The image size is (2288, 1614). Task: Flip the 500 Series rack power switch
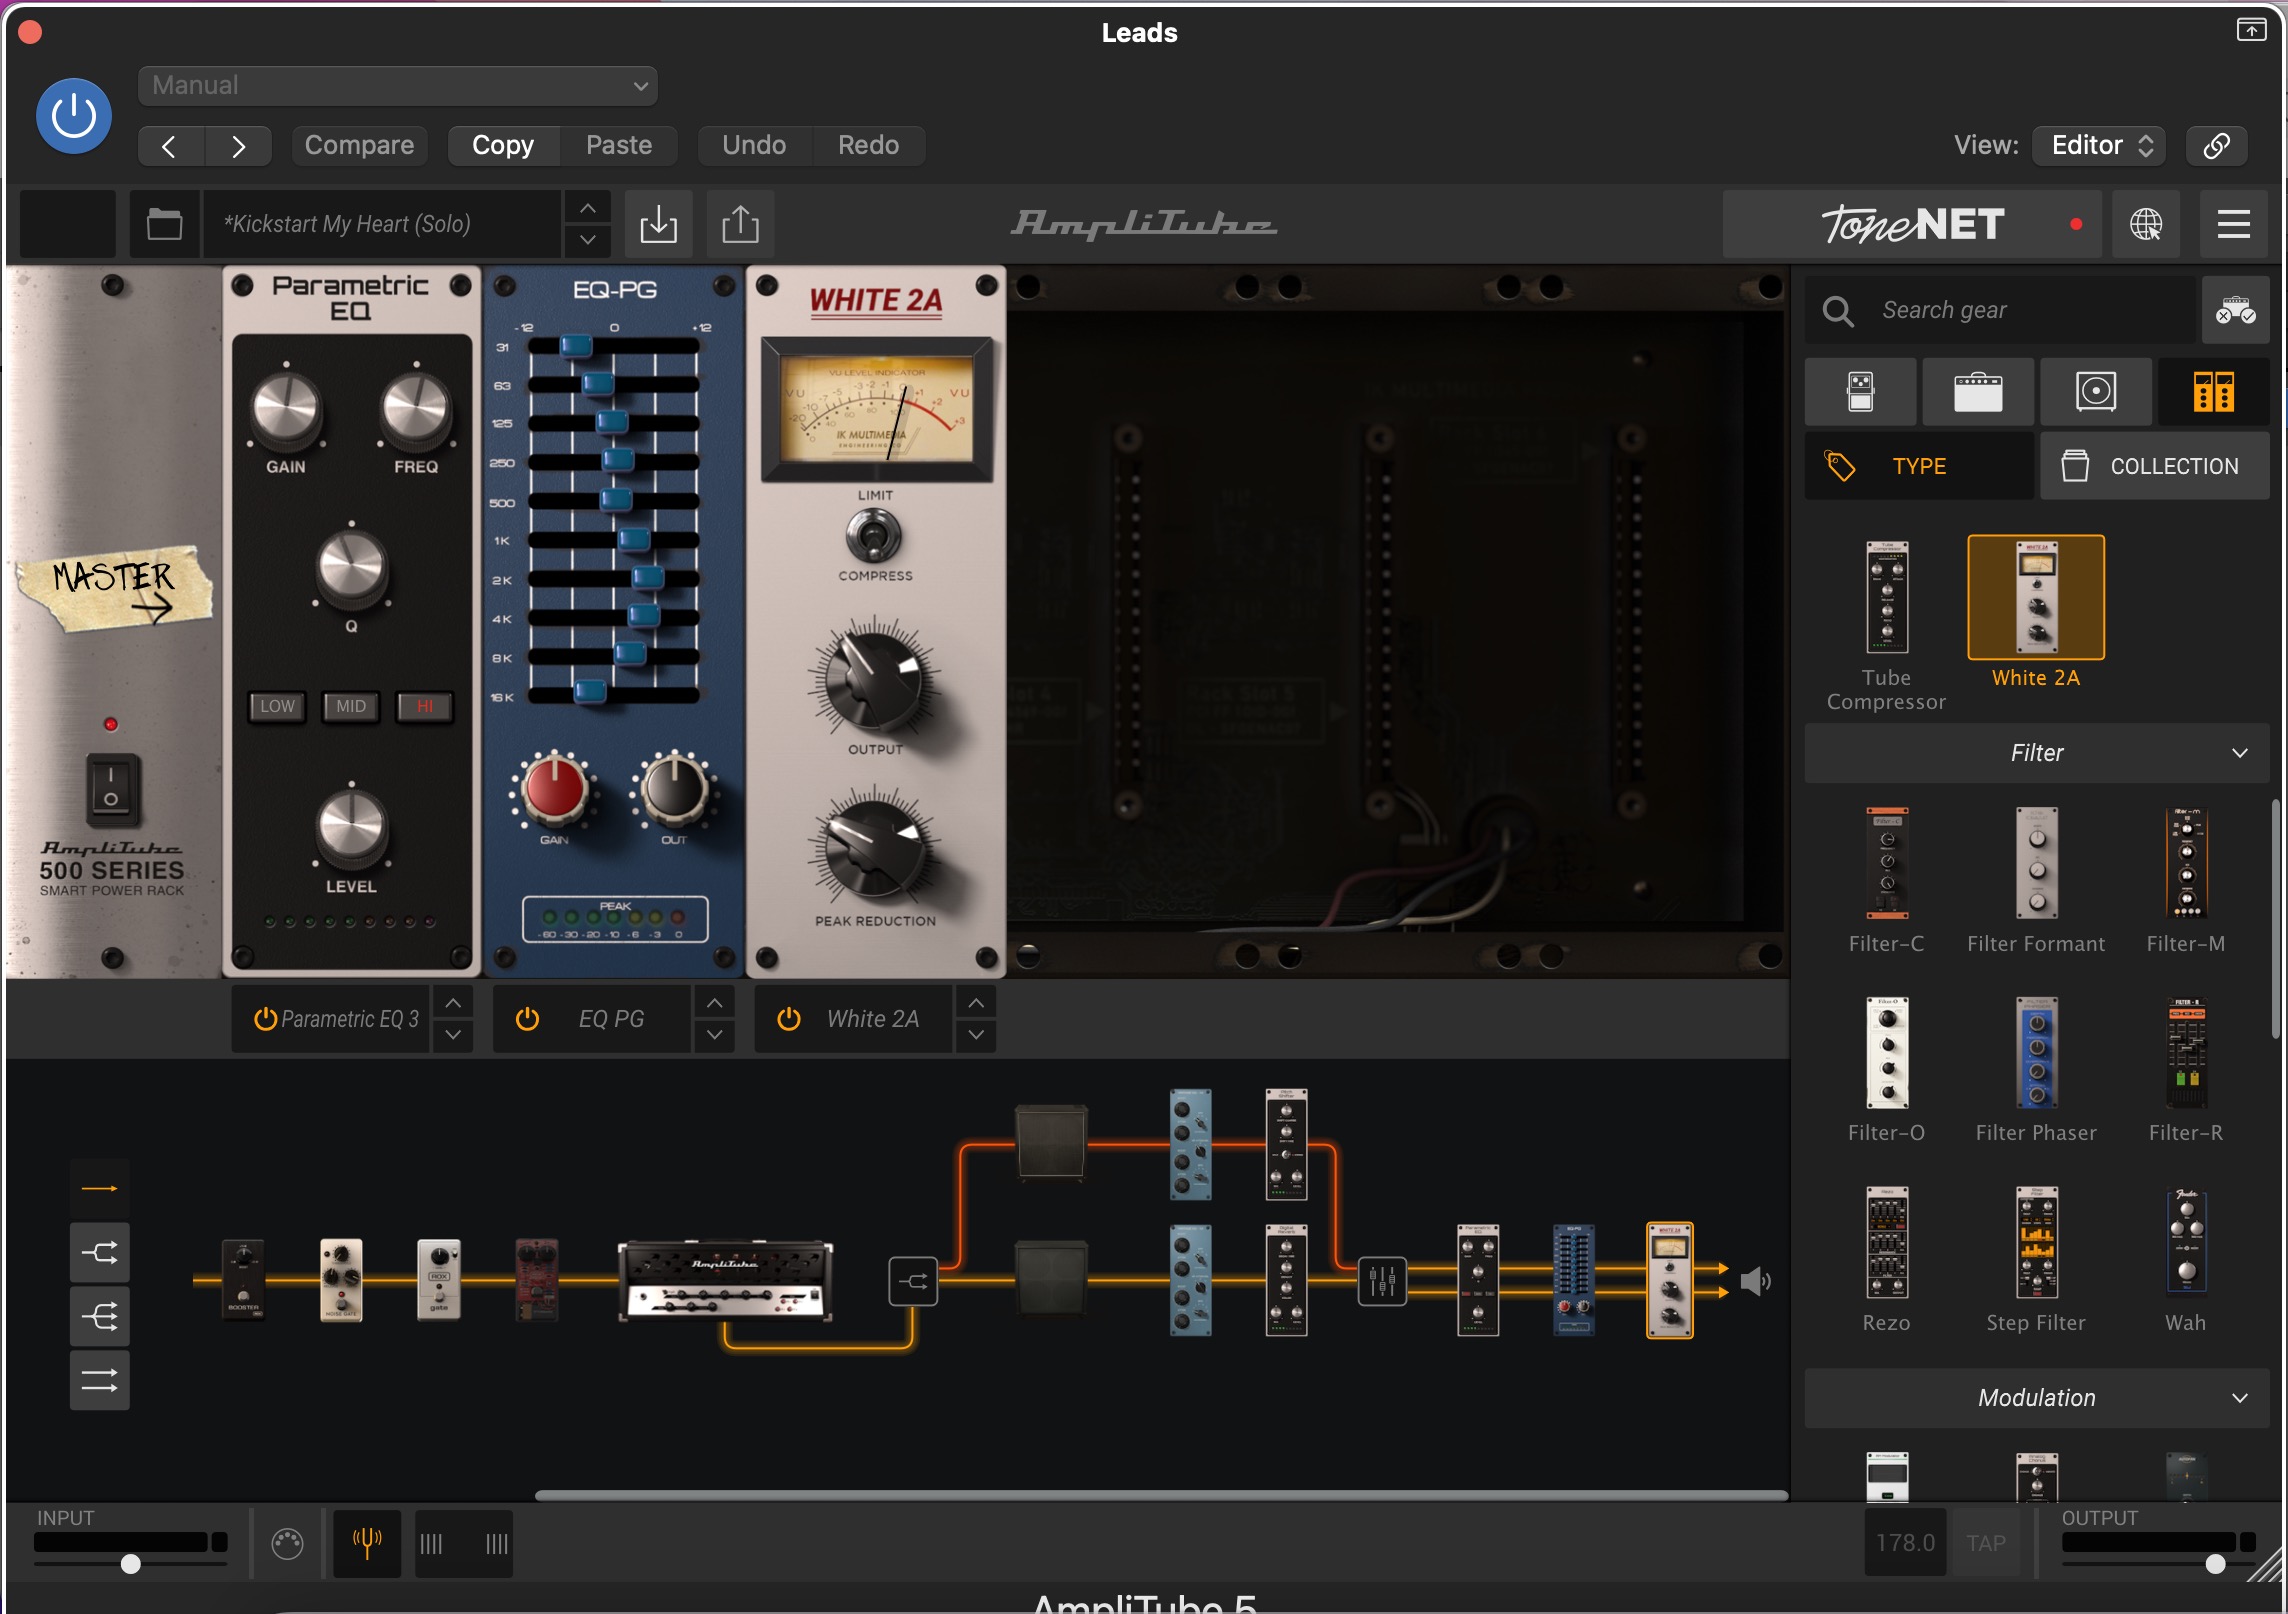111,789
